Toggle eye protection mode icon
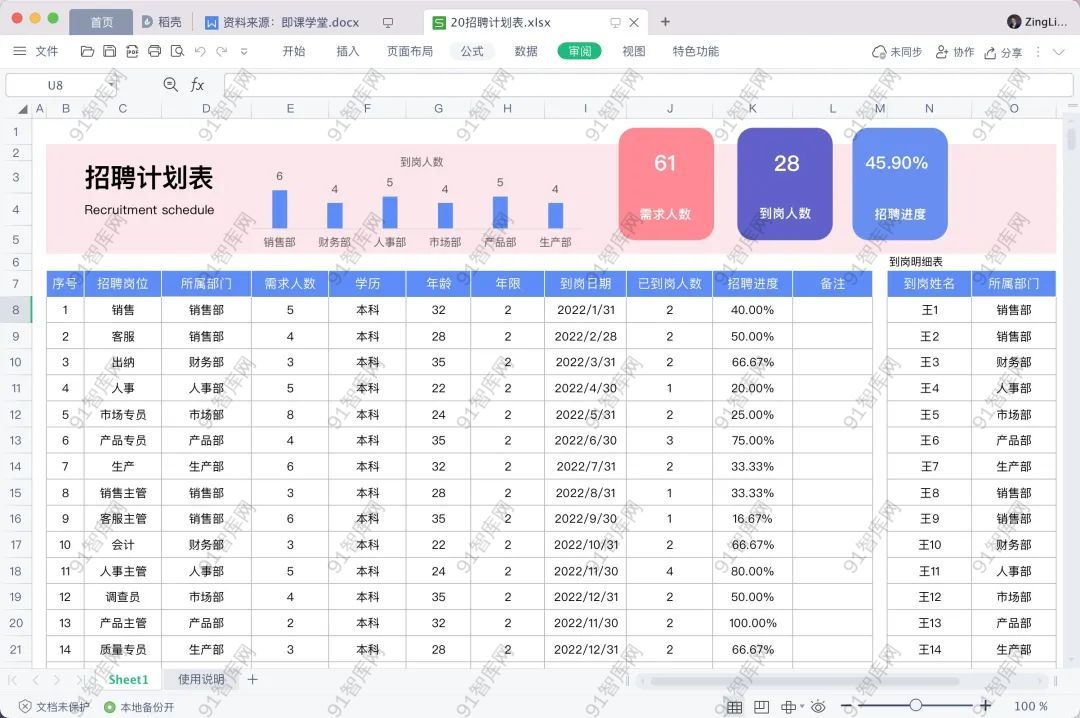The height and width of the screenshot is (718, 1080). pos(818,706)
